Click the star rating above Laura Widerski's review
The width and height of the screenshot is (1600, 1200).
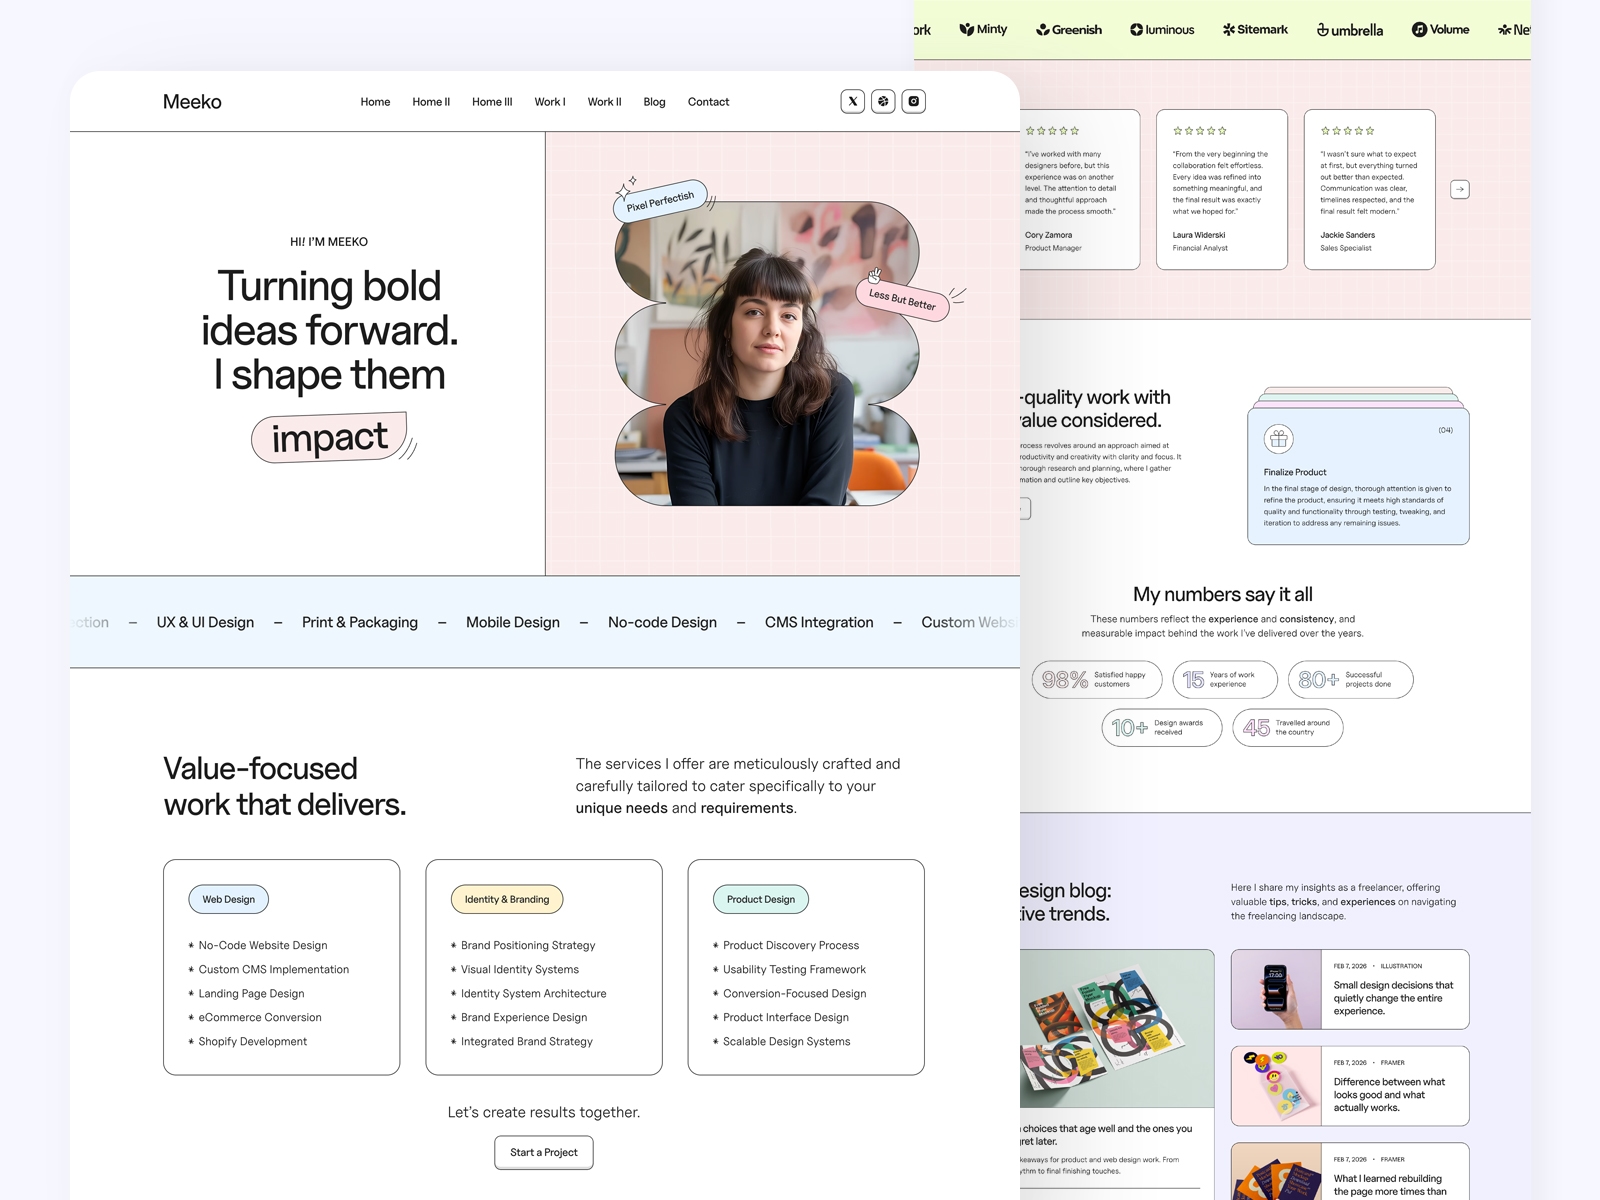(x=1200, y=131)
